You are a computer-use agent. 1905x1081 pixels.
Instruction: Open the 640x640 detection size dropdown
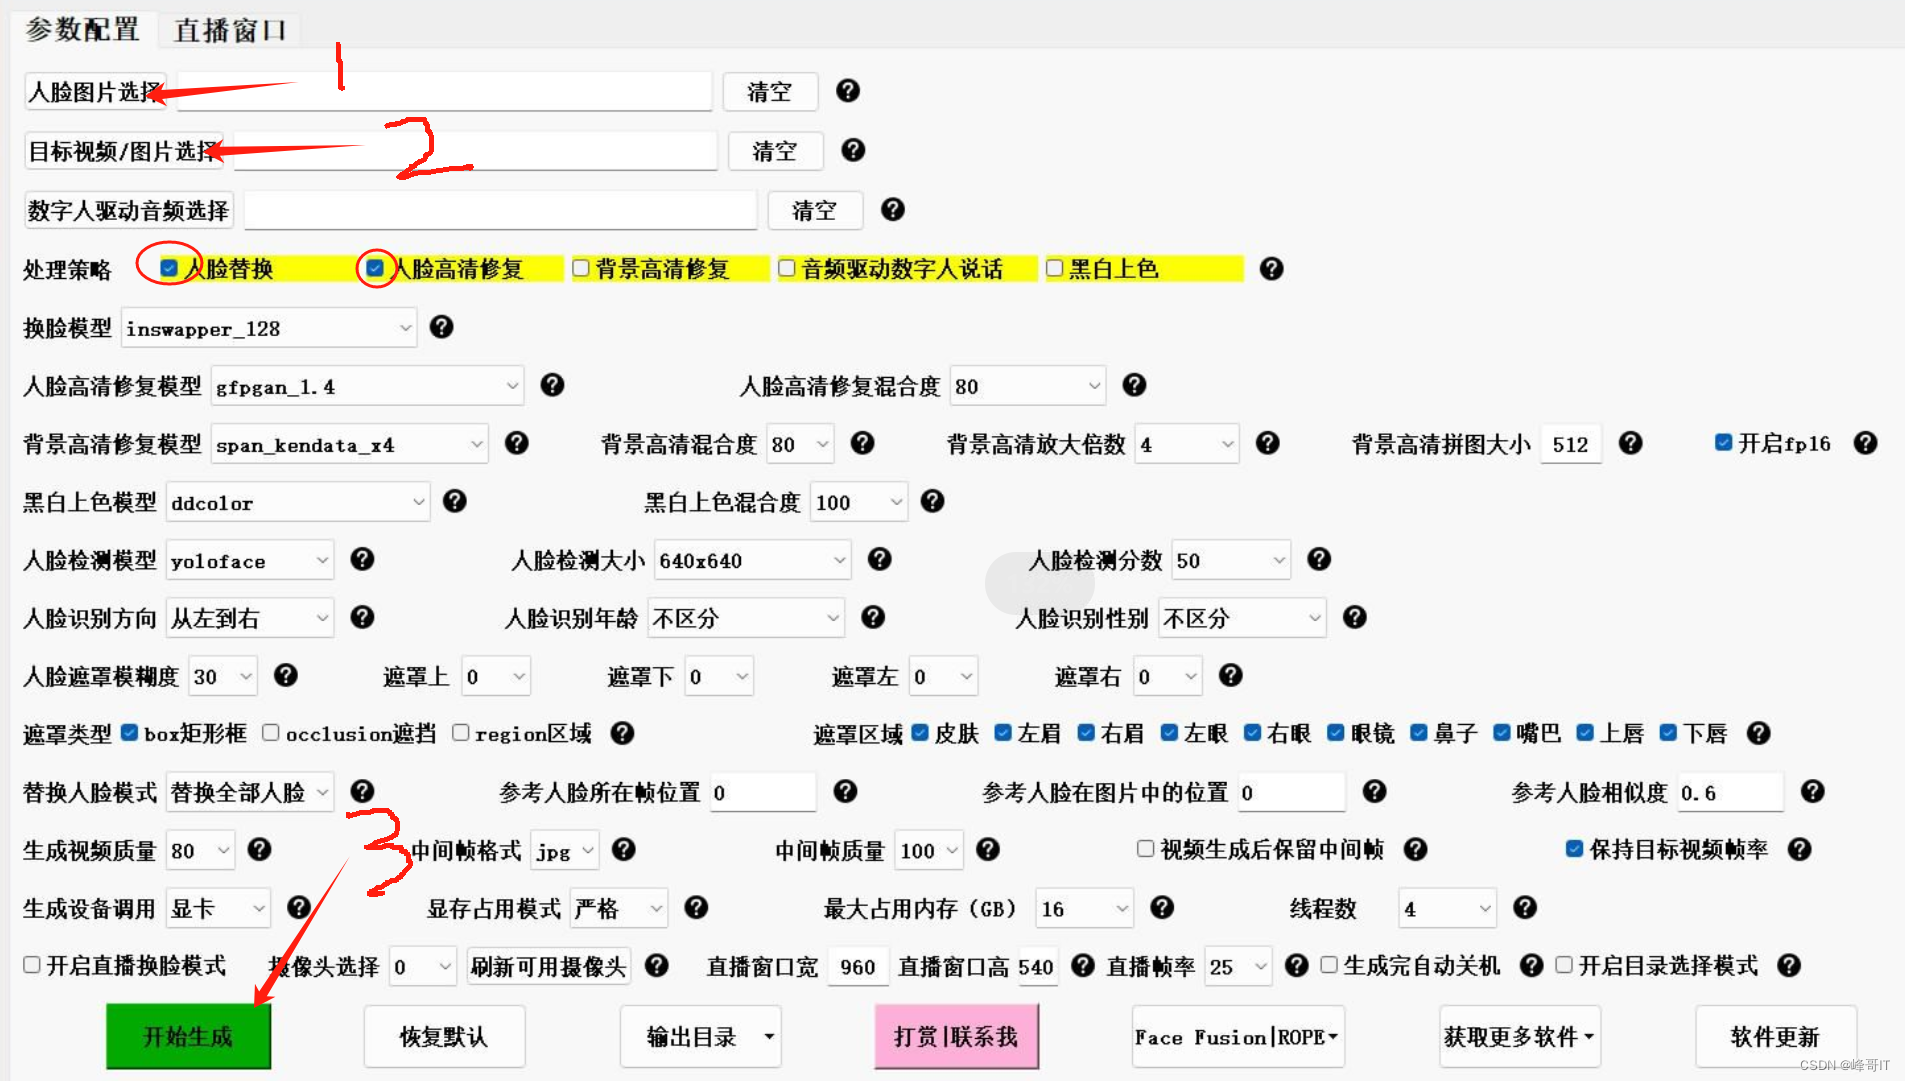(x=752, y=560)
